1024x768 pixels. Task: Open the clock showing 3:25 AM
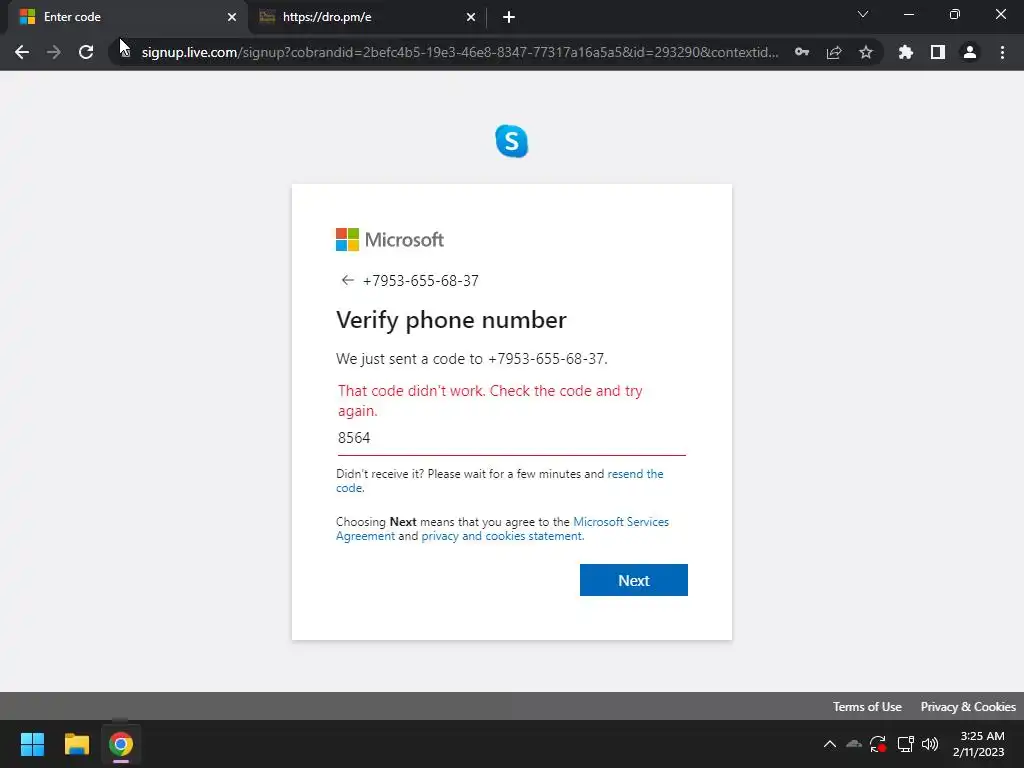tap(979, 744)
